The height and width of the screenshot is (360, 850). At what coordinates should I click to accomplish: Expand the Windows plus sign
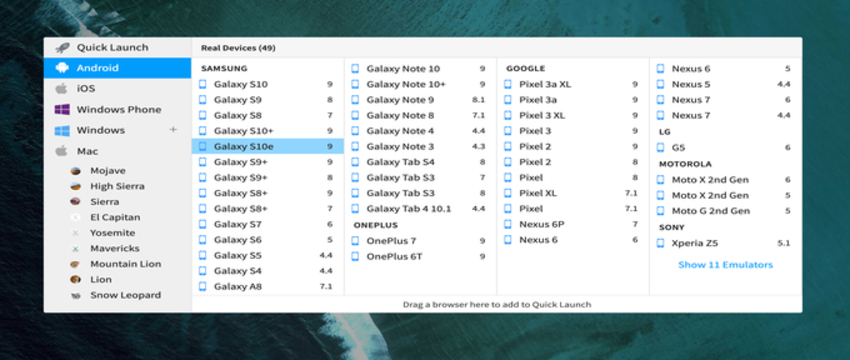pyautogui.click(x=173, y=130)
